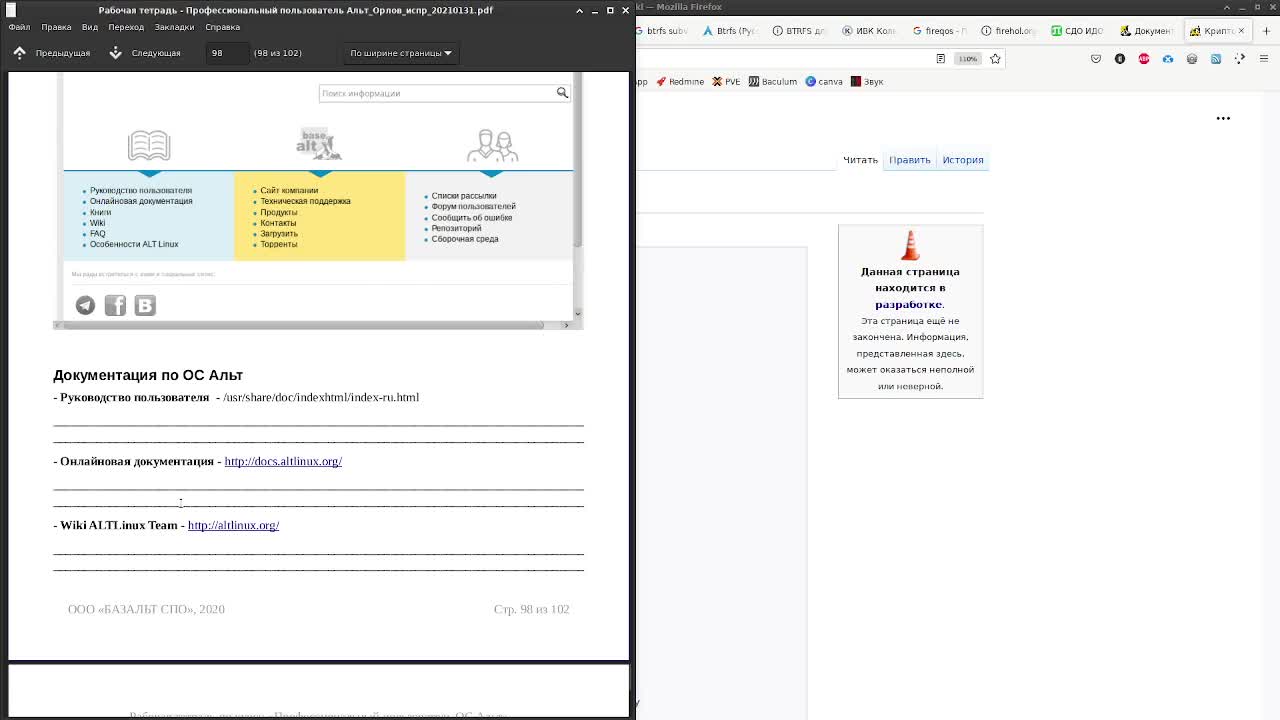Click the VK icon in the page
The image size is (1280, 720).
pos(145,305)
